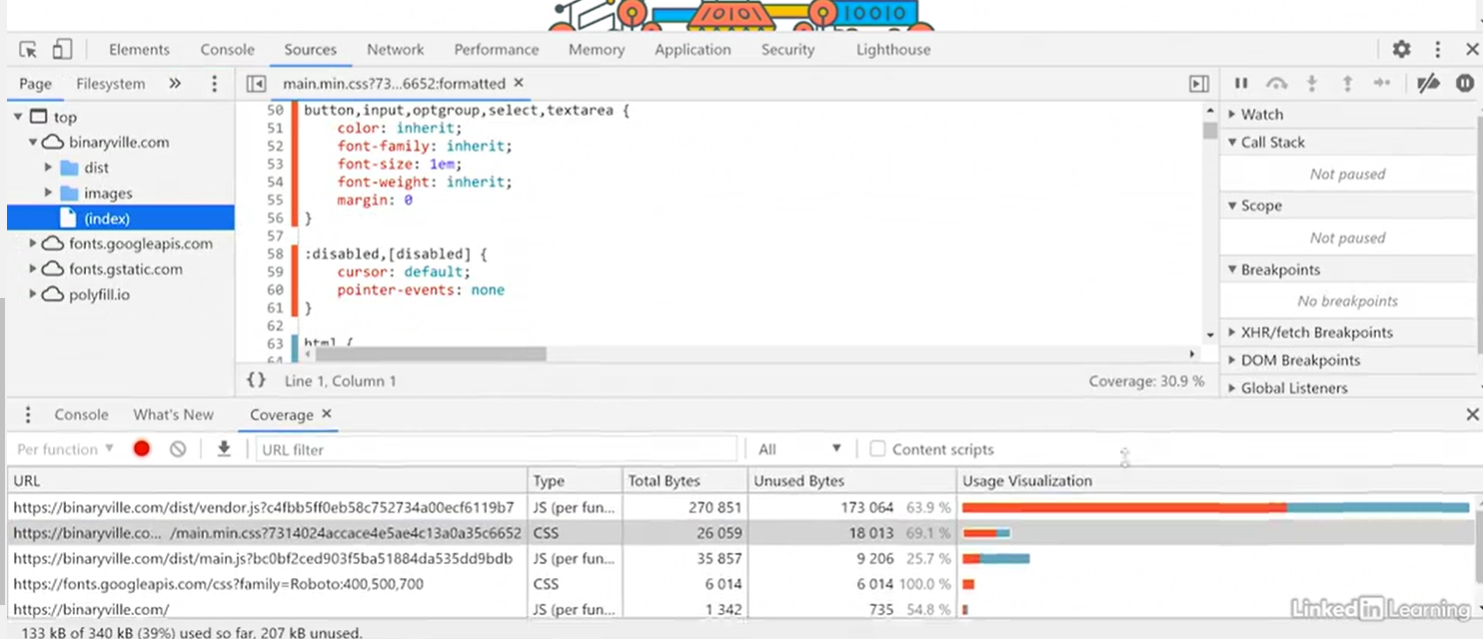The image size is (1483, 639).
Task: Switch to the Network tab
Action: click(x=395, y=49)
